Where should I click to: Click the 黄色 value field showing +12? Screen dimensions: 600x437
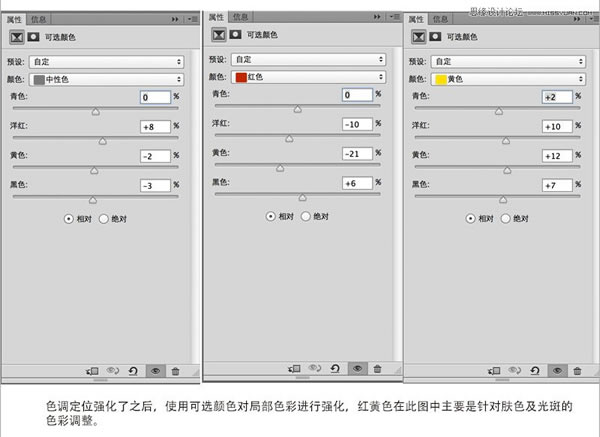tap(557, 156)
